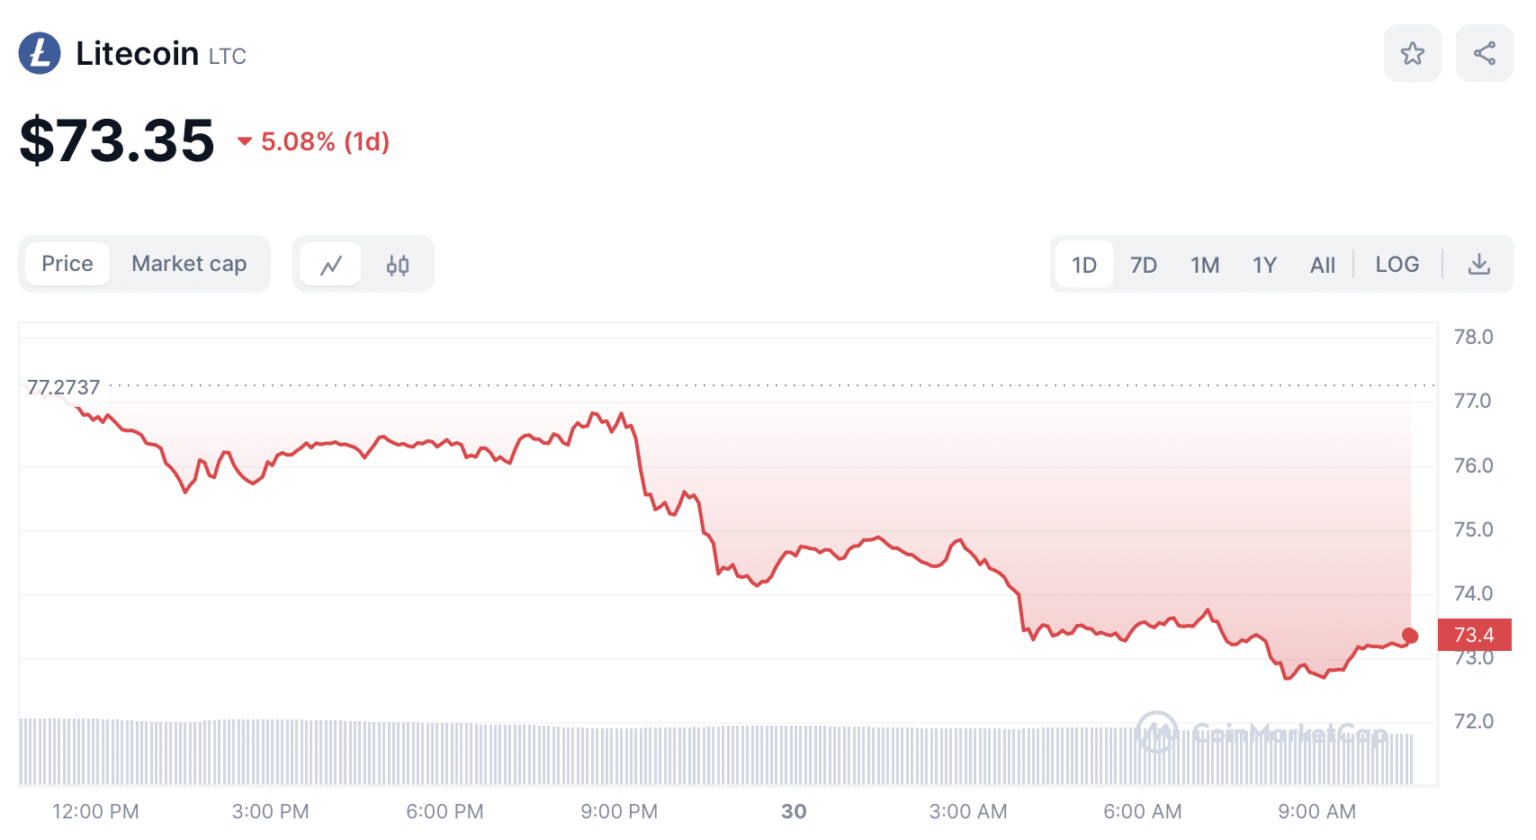
Task: Click the red current price dot
Action: click(x=1410, y=636)
